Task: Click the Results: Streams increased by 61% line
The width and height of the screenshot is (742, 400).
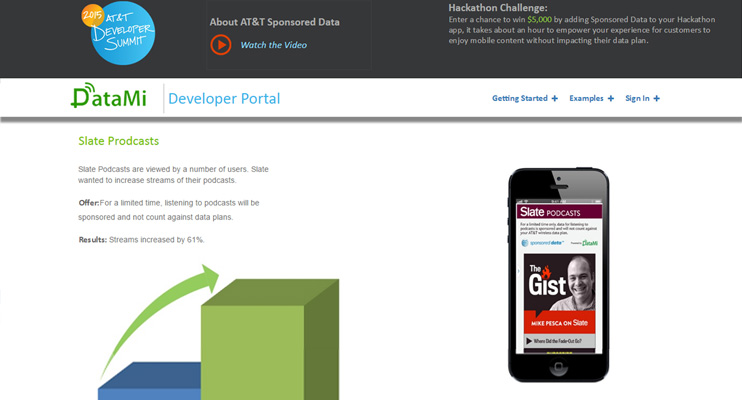Action: click(x=141, y=240)
